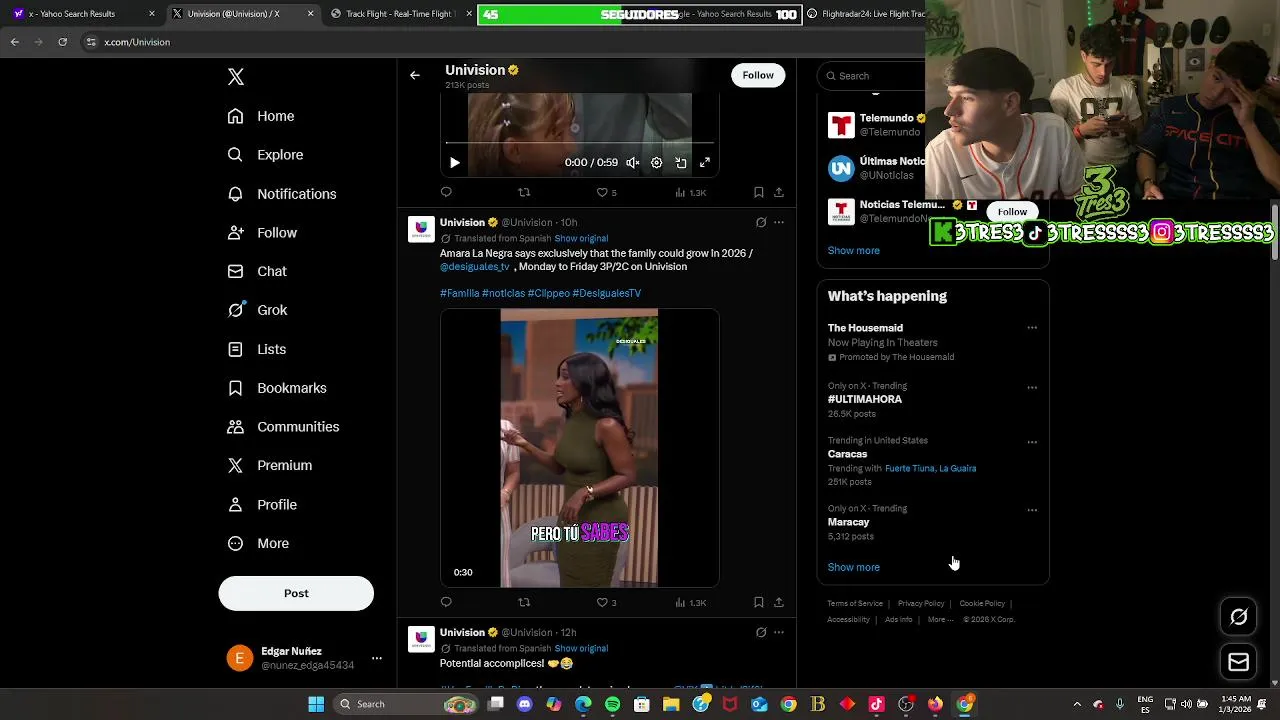Screen dimensions: 1280x720
Task: View analytics of top video post
Action: click(691, 192)
